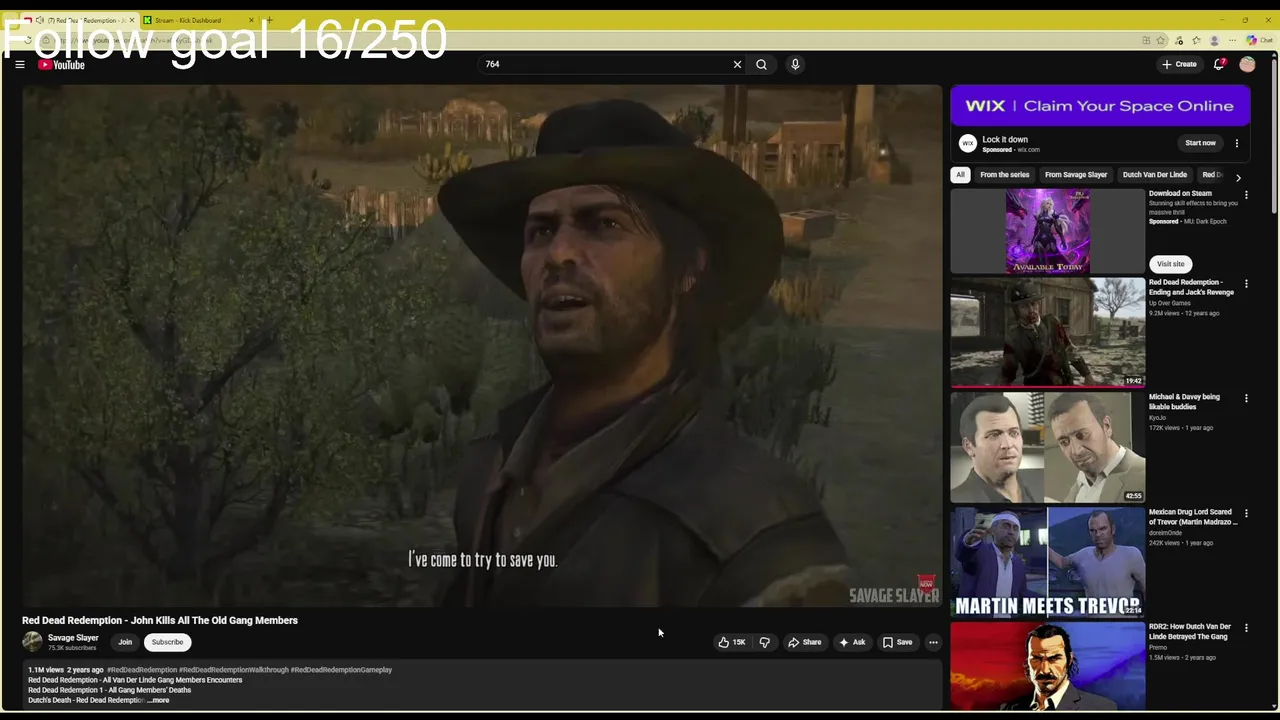Viewport: 1280px width, 720px height.
Task: Click the first #RedDeadRedemption hashtag
Action: [142, 670]
